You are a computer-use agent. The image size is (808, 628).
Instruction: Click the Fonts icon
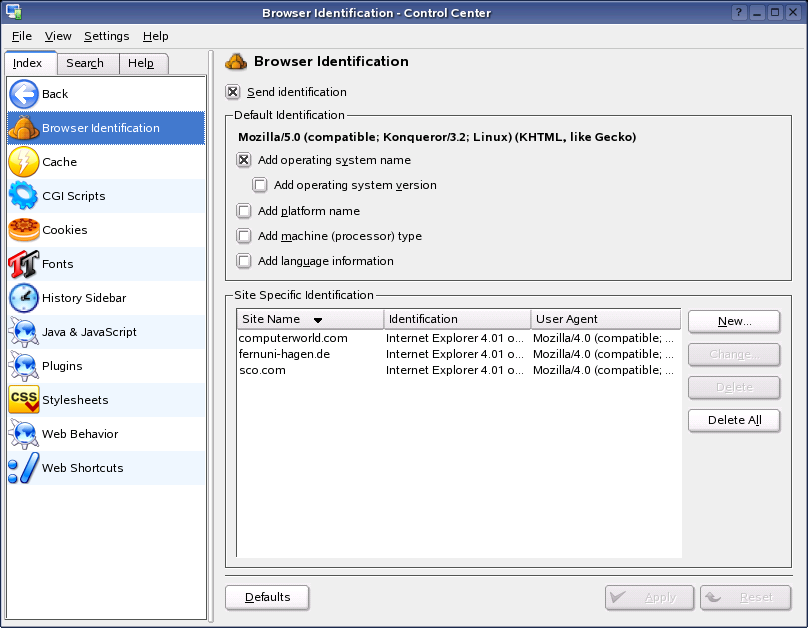[x=24, y=264]
